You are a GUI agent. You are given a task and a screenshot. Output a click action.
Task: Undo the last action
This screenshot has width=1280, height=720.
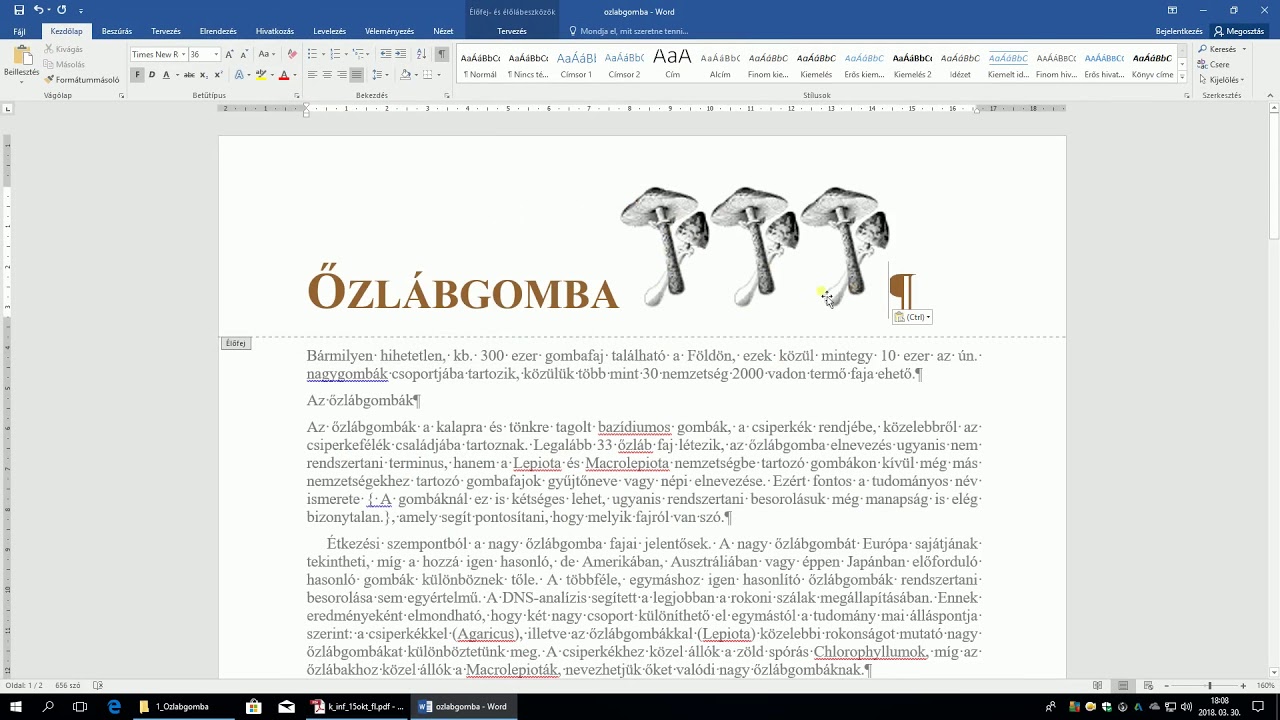pos(38,10)
